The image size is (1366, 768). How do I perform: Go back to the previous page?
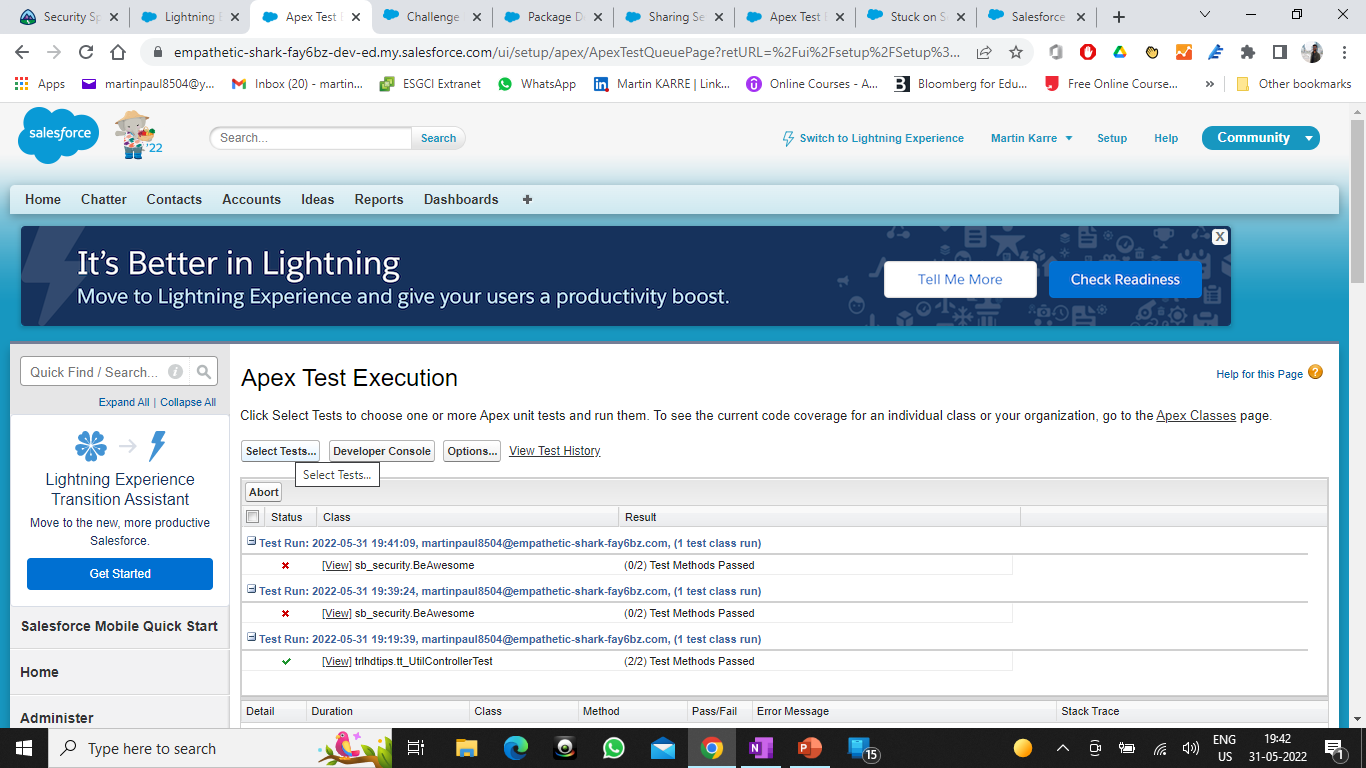click(22, 52)
